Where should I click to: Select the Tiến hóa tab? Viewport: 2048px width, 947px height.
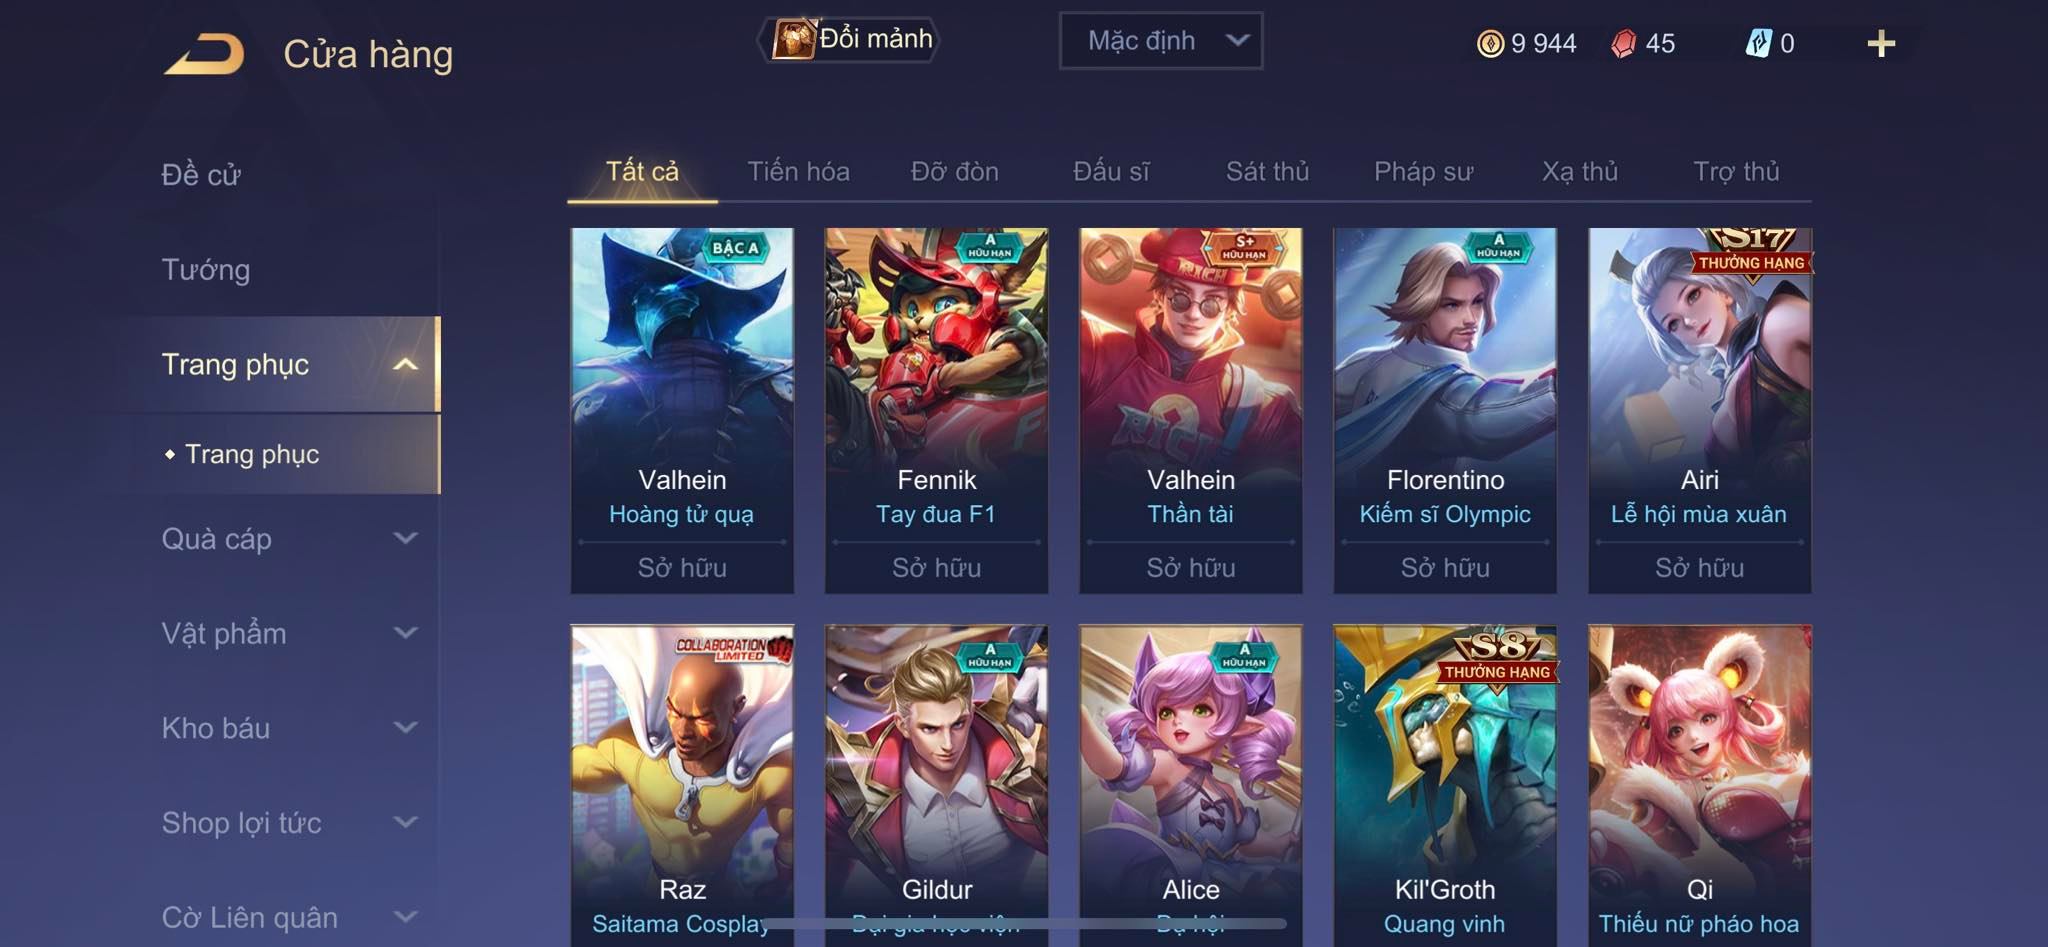[798, 171]
